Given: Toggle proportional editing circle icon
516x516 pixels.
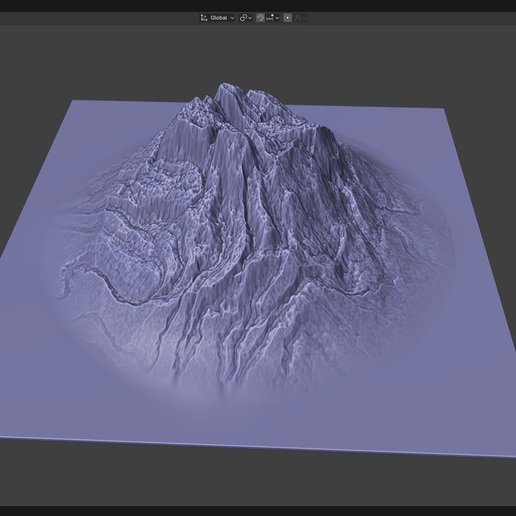Looking at the screenshot, I should [287, 18].
